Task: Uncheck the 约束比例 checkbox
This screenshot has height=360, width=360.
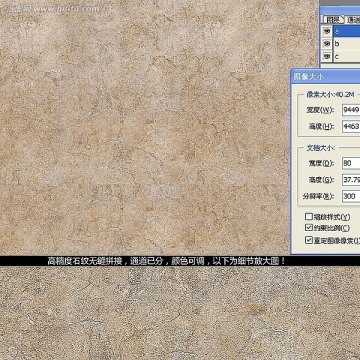Action: tap(309, 228)
